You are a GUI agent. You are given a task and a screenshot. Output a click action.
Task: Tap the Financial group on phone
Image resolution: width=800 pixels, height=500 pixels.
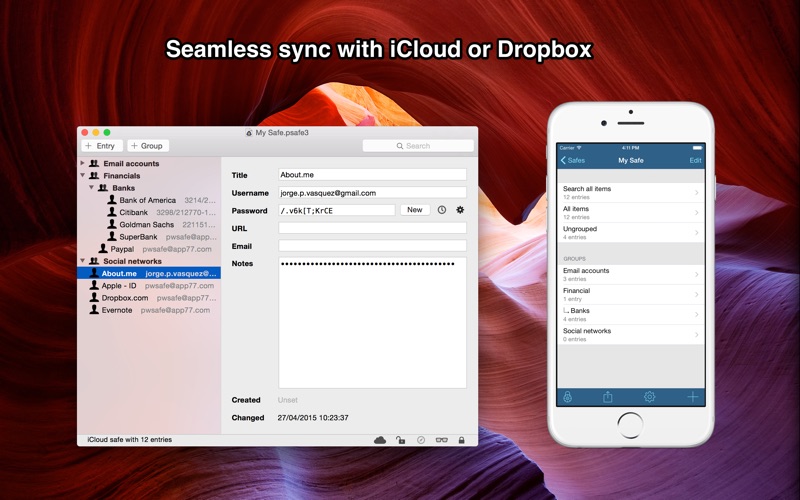point(631,294)
